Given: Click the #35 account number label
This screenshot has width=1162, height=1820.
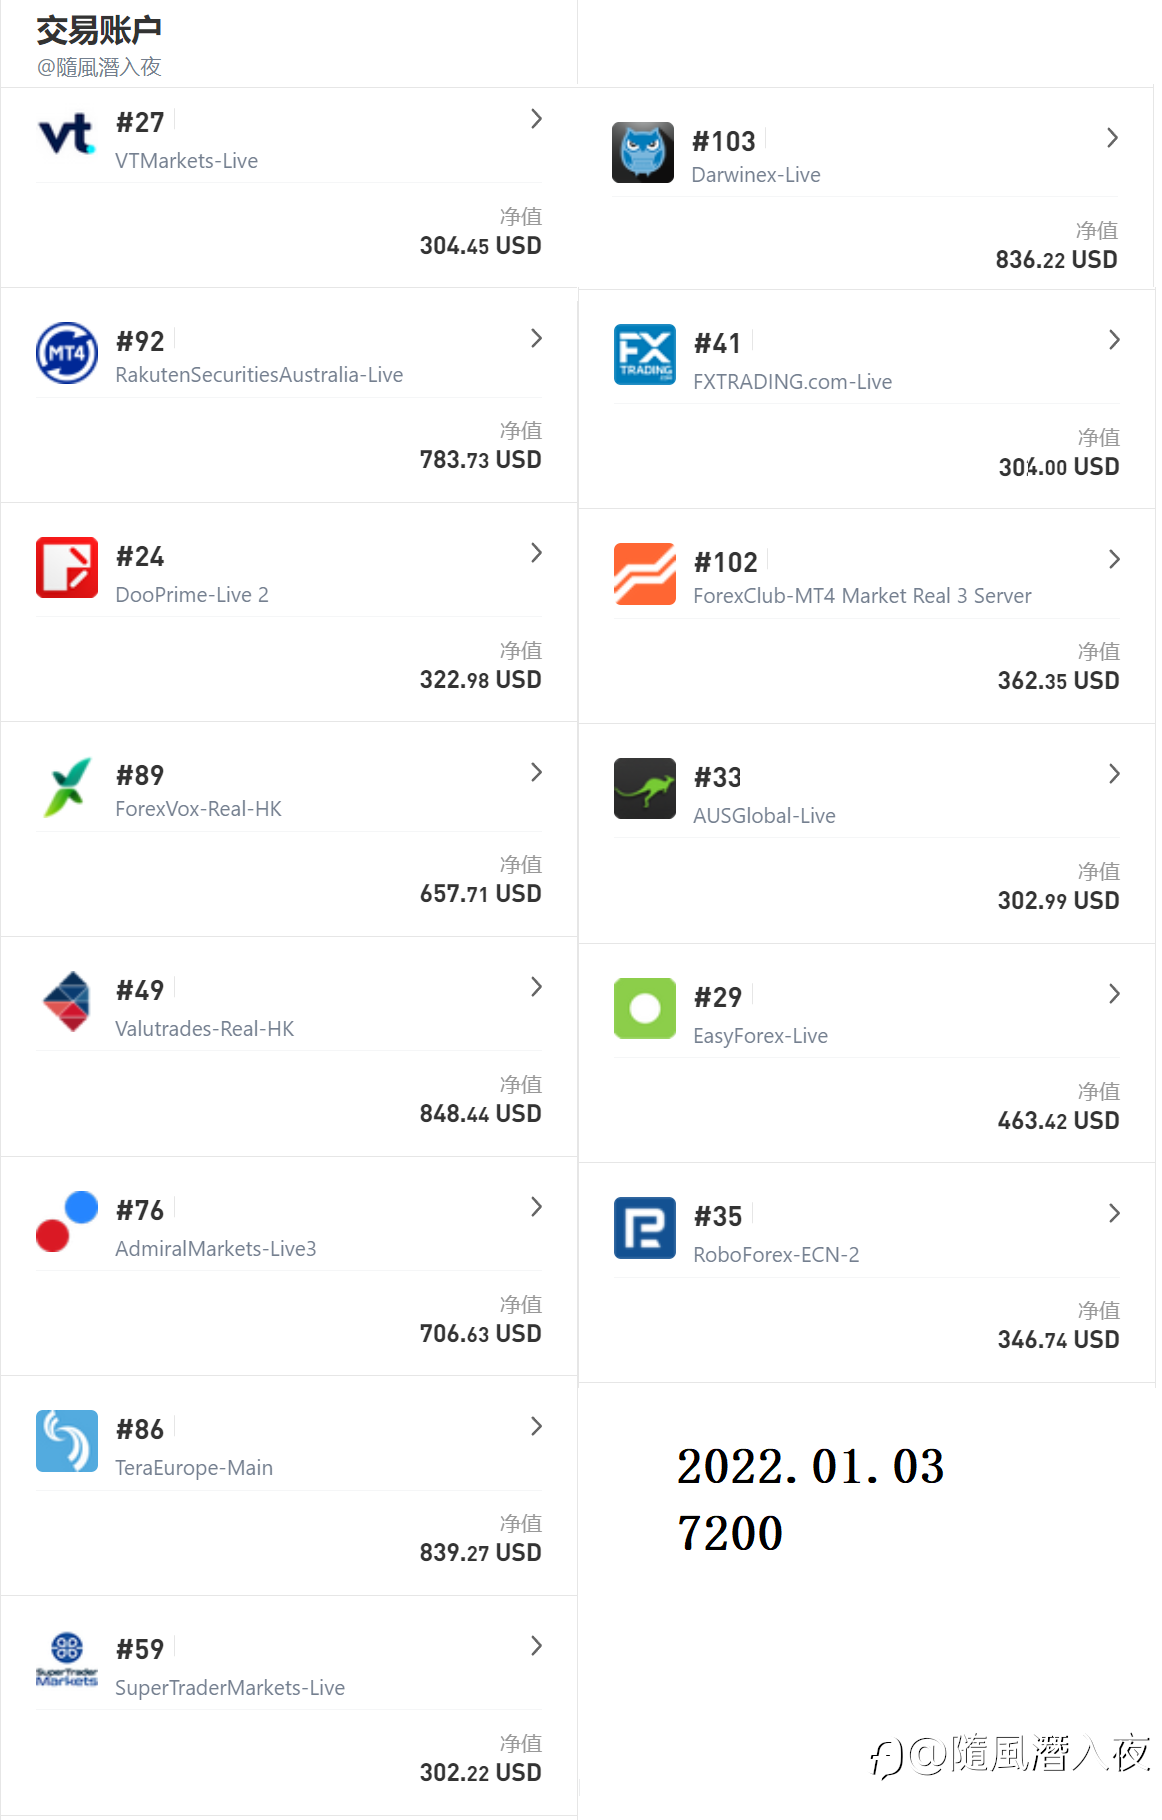Looking at the screenshot, I should pyautogui.click(x=718, y=1217).
